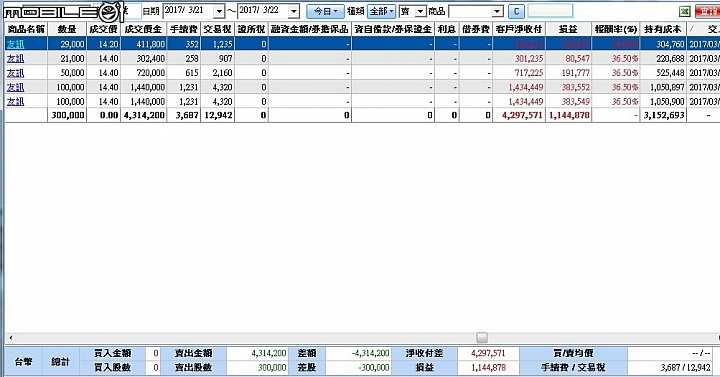Image resolution: width=720 pixels, height=377 pixels.
Task: Click the horizontal scrollbar thumb
Action: (482, 338)
